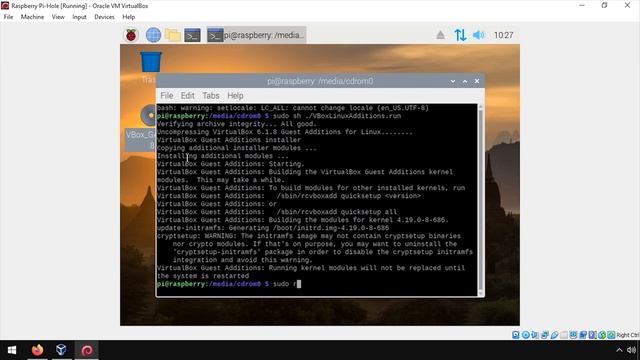Open VirtualBox Input menu
The height and width of the screenshot is (360, 640).
pos(79,17)
